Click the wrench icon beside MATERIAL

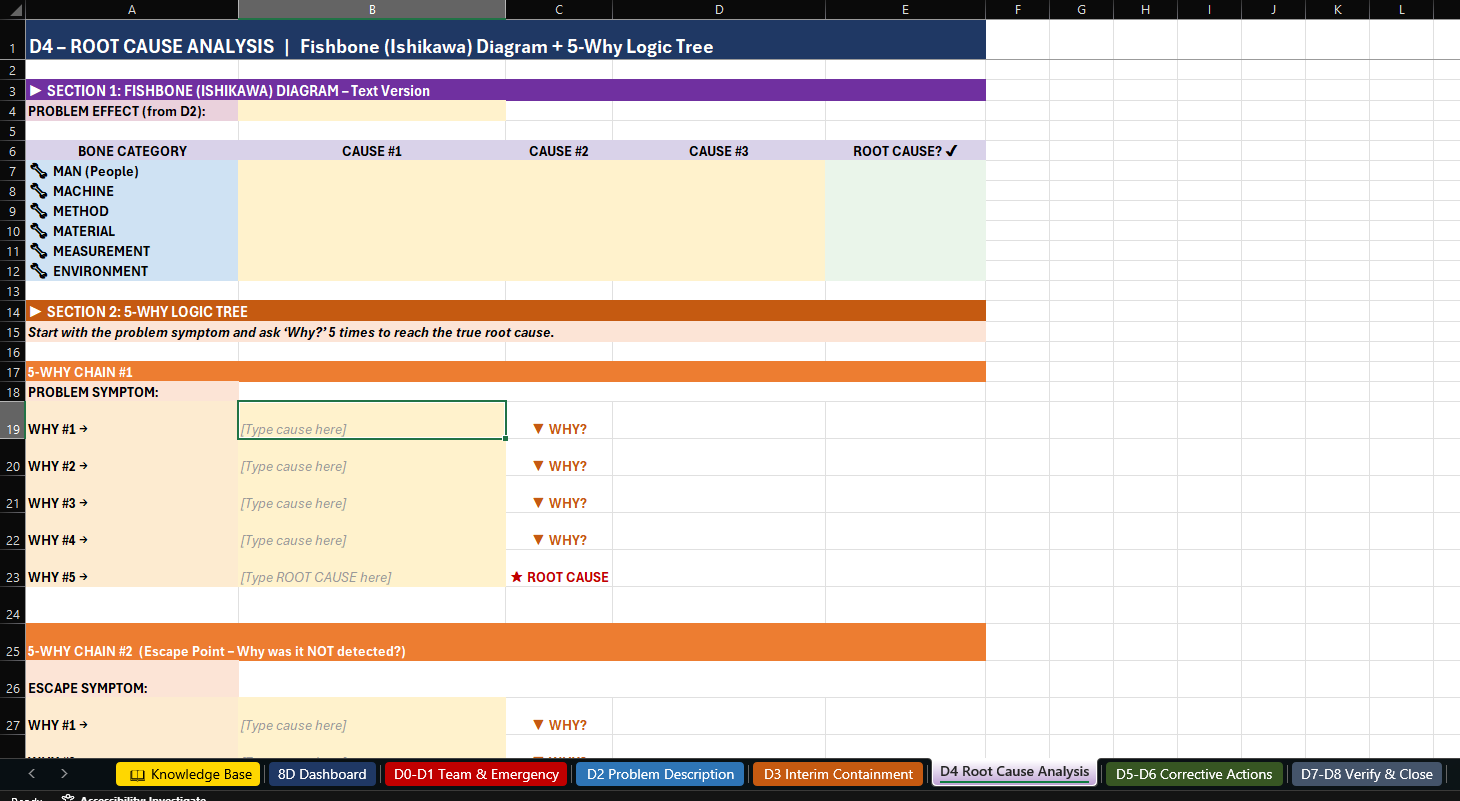tap(37, 231)
